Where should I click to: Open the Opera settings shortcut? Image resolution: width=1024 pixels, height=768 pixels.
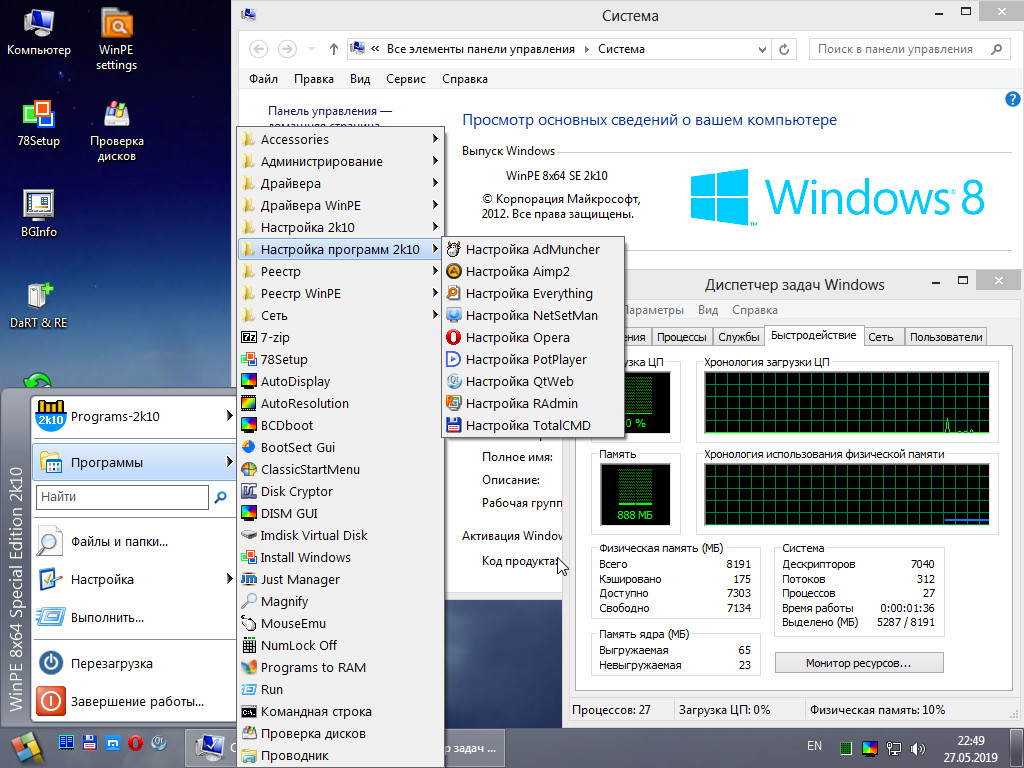(x=517, y=338)
